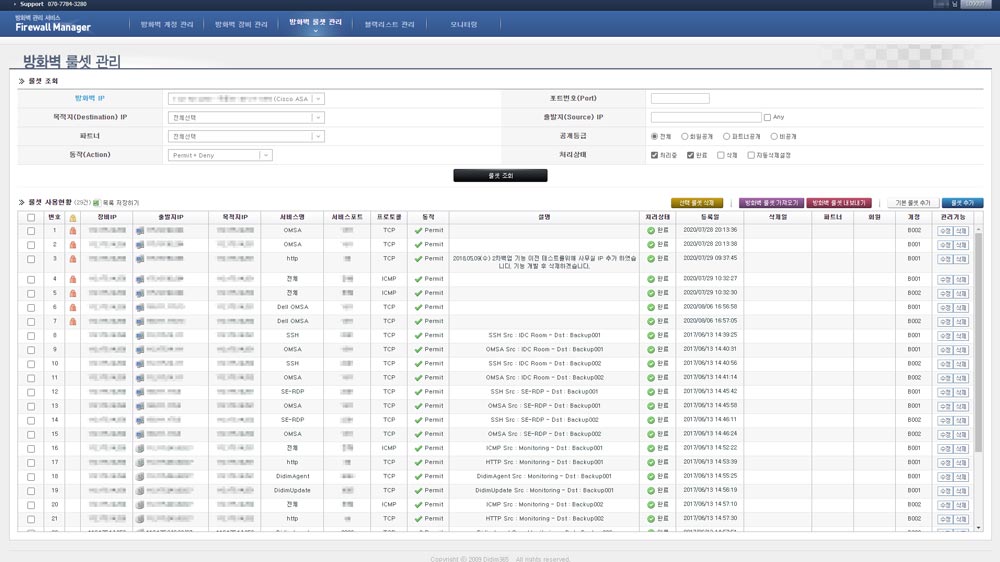
Task: Click the black 룰셋 조회 search button
Action: [500, 175]
